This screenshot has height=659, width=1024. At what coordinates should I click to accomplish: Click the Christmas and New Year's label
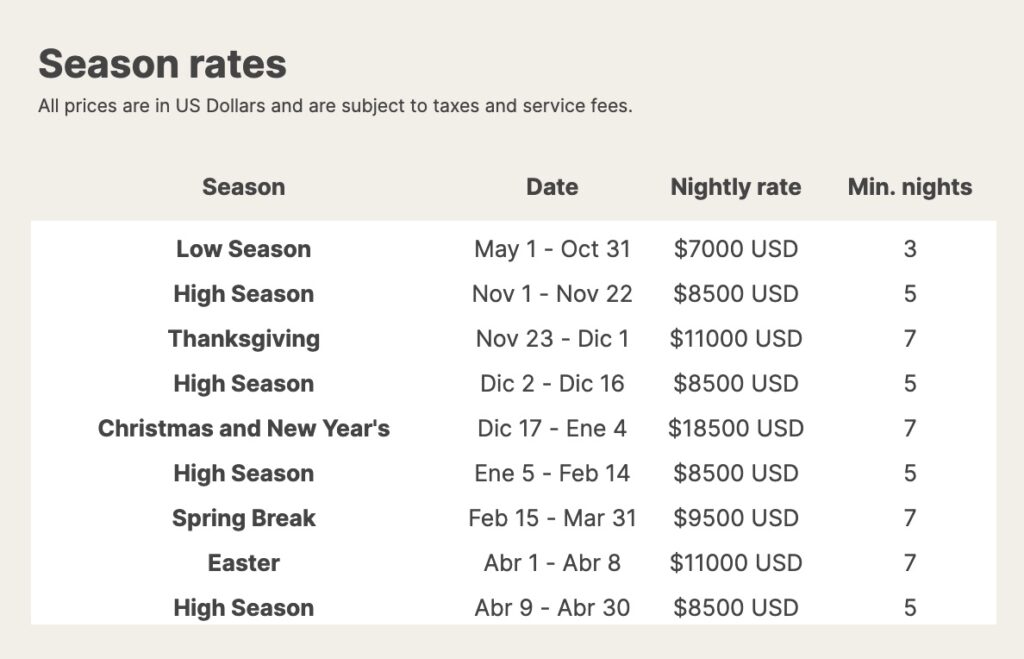(x=243, y=429)
